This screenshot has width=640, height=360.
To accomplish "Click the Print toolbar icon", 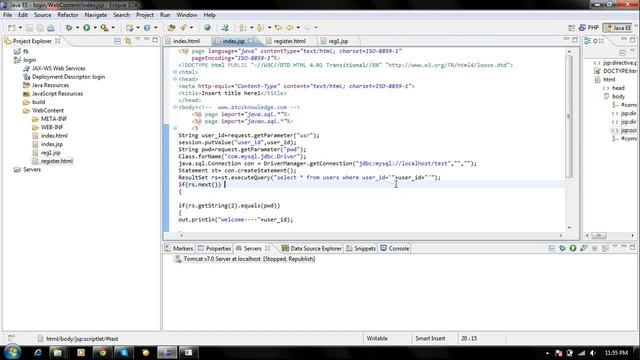I will (51, 28).
